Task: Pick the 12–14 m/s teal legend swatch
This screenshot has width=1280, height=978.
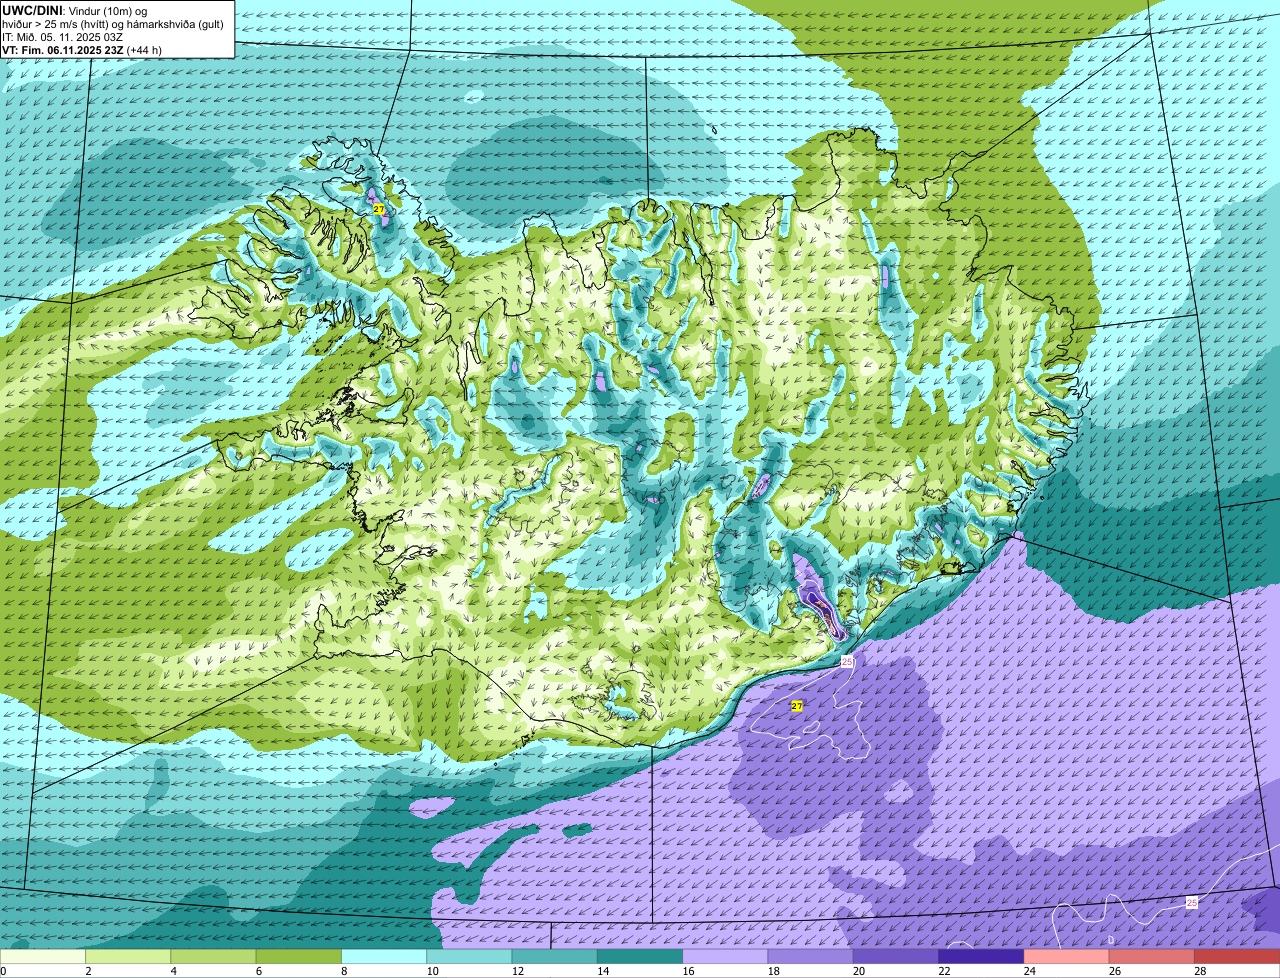Action: click(x=555, y=957)
